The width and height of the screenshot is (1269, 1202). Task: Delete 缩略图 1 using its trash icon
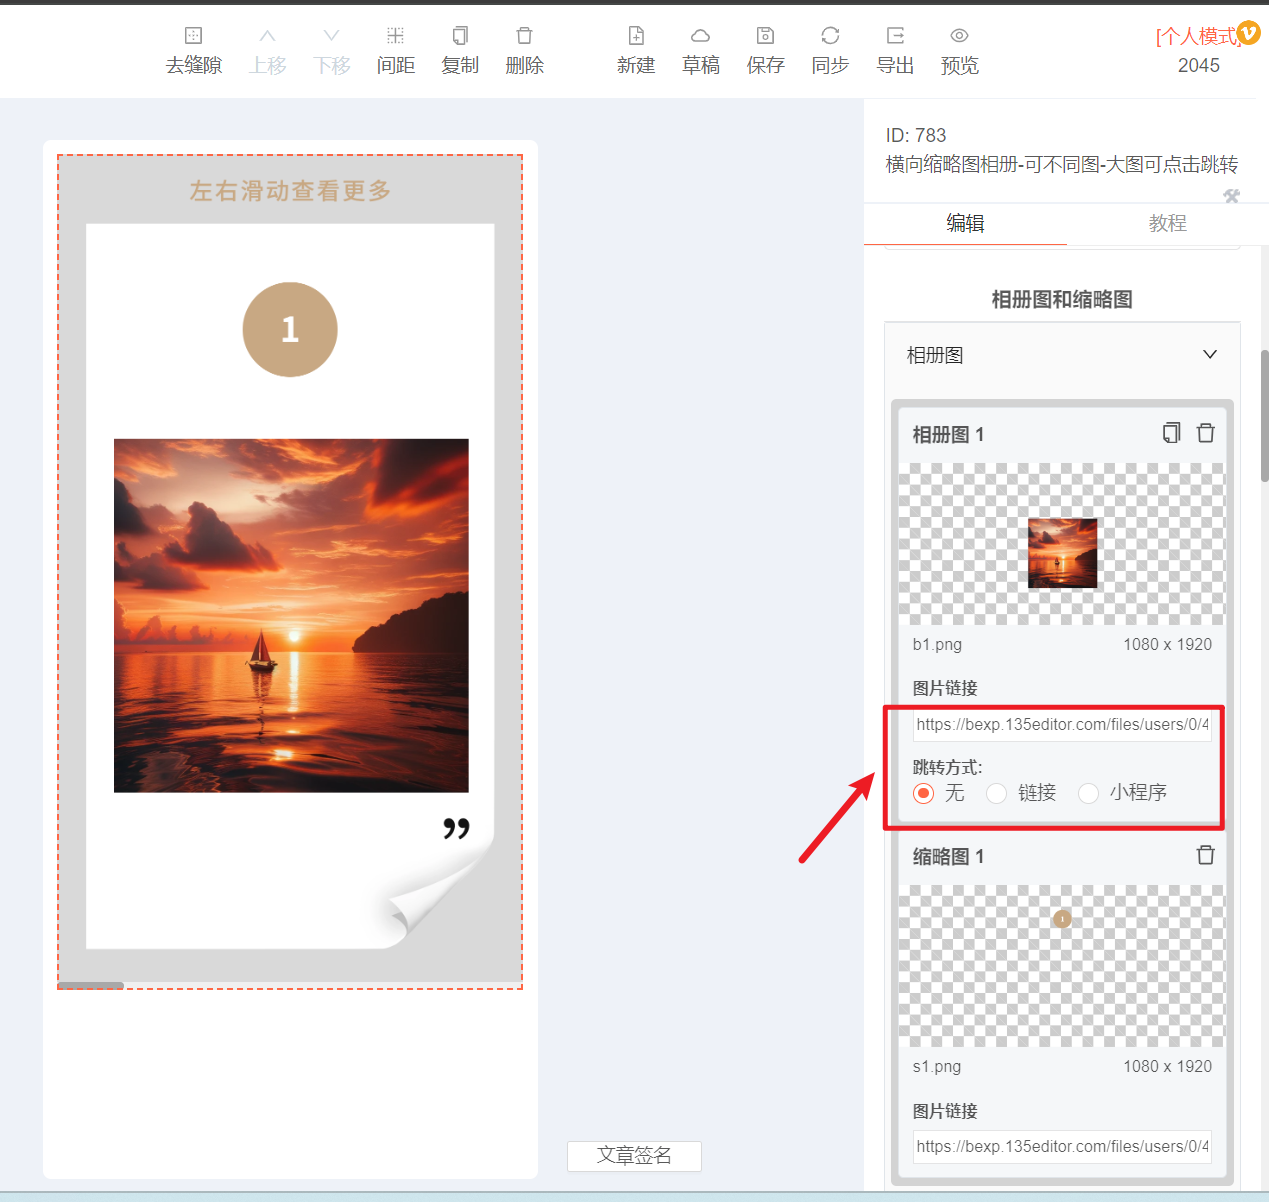tap(1206, 855)
